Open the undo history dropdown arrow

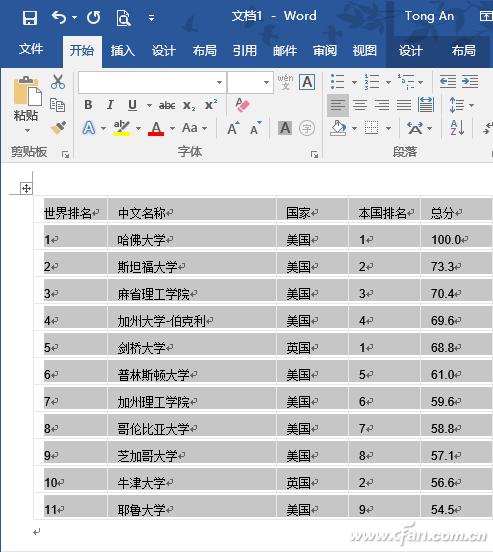click(74, 17)
